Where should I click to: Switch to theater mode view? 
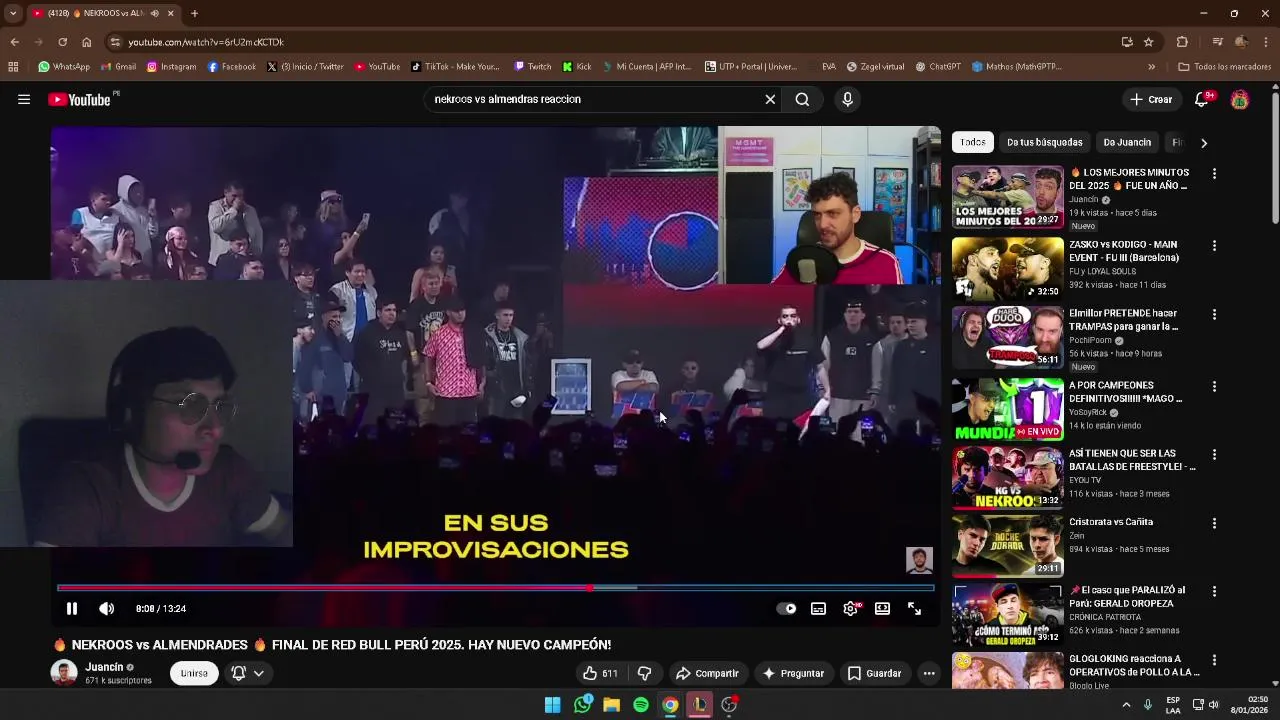[x=882, y=608]
